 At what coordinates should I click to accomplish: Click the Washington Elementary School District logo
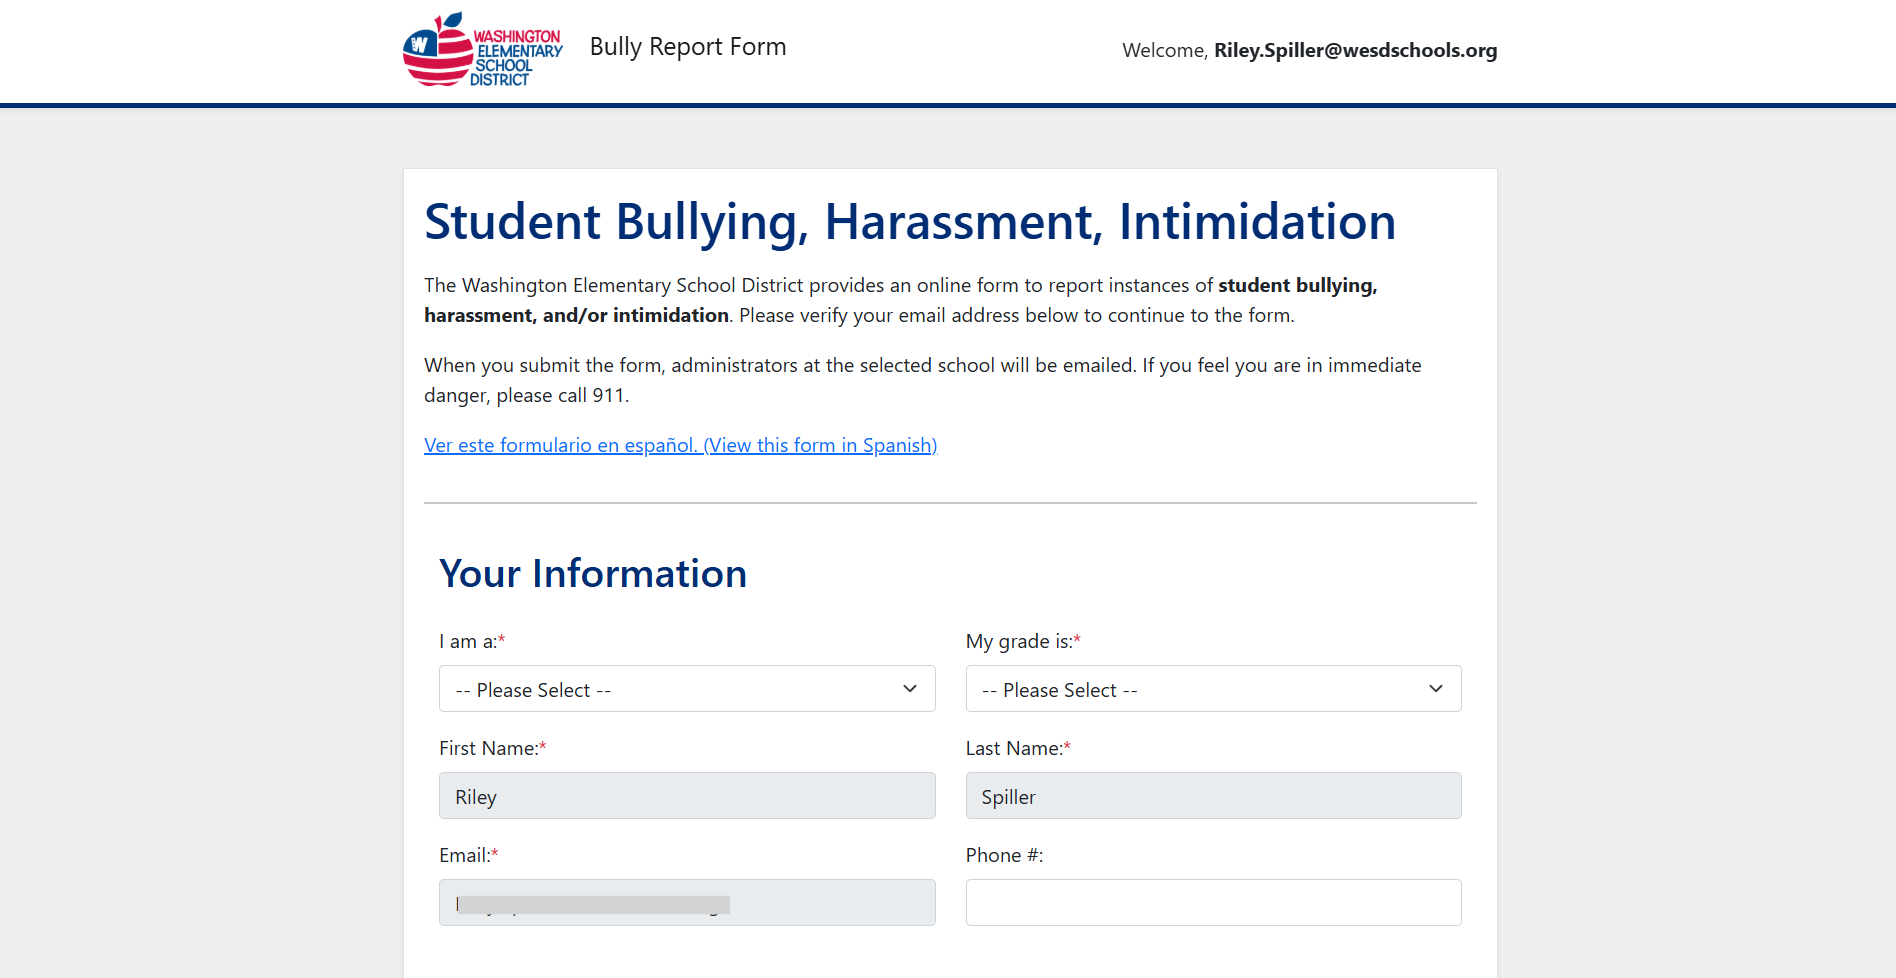483,49
